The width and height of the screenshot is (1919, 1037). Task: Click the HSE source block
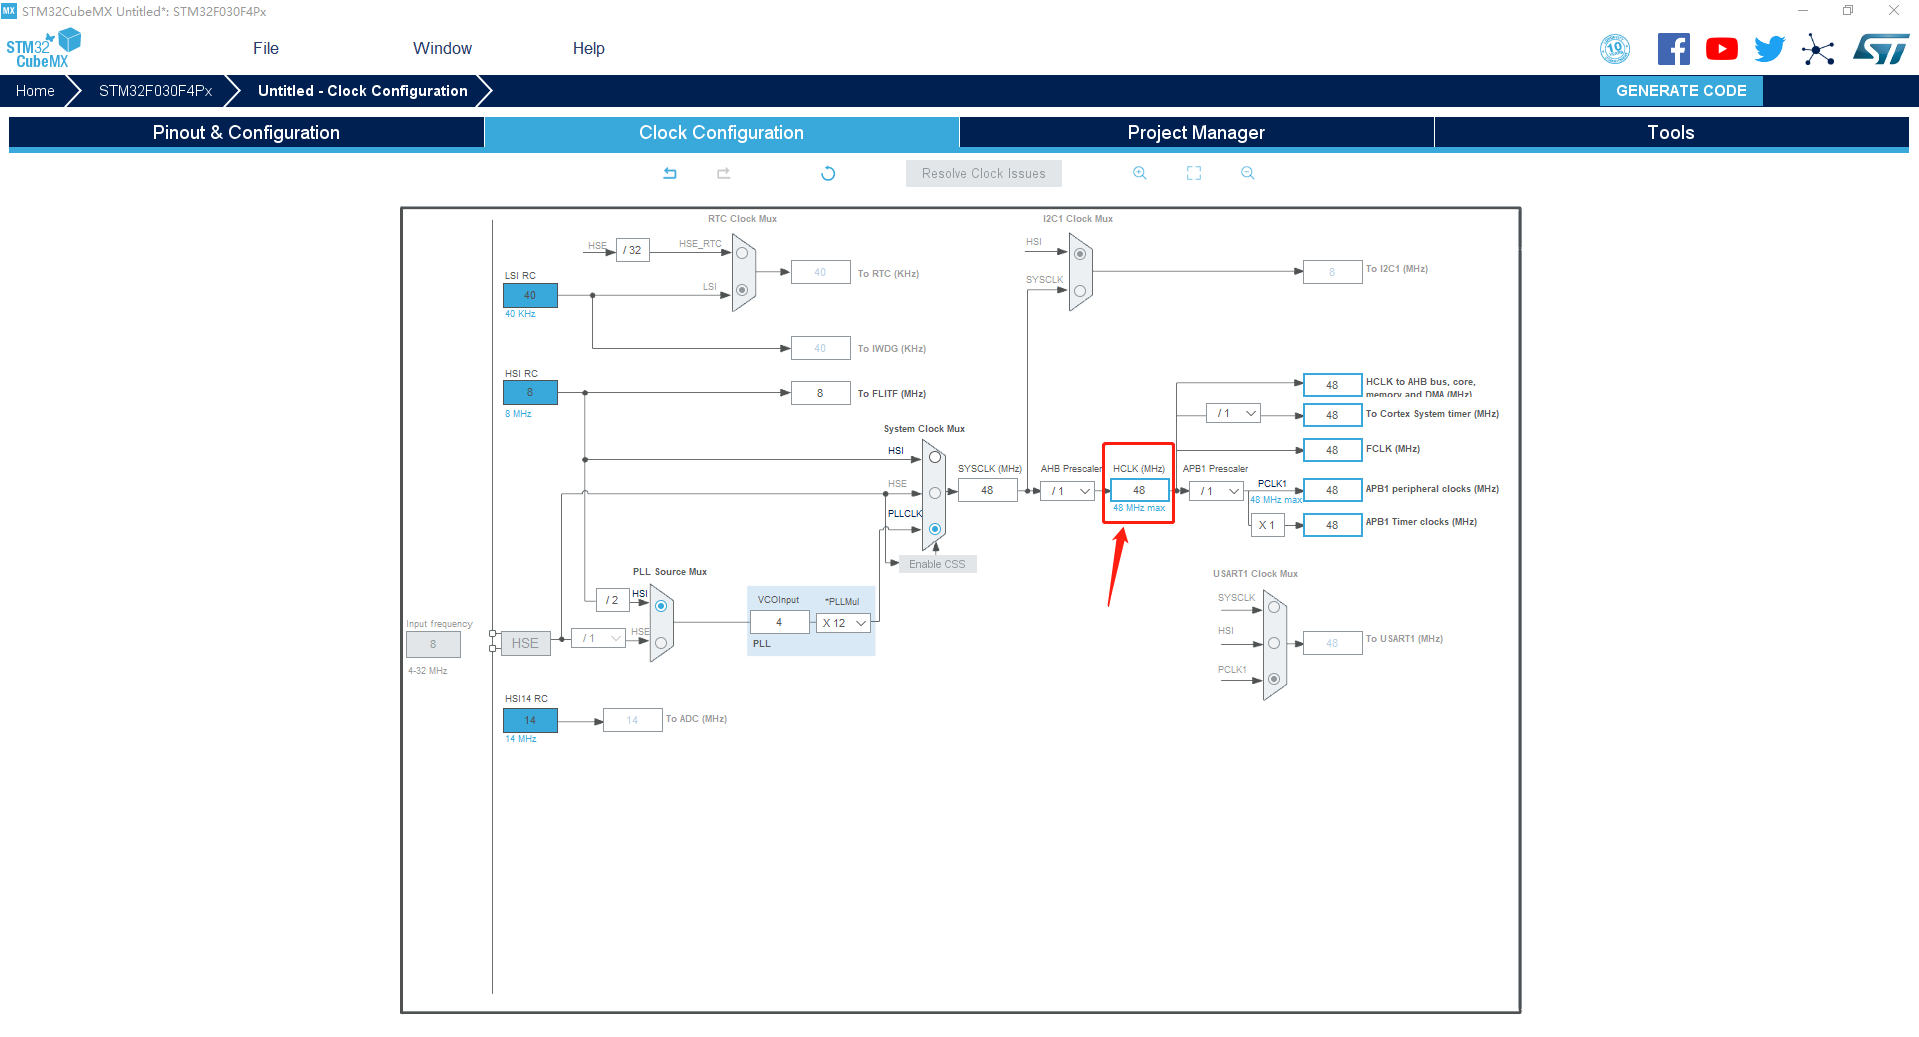coord(525,643)
